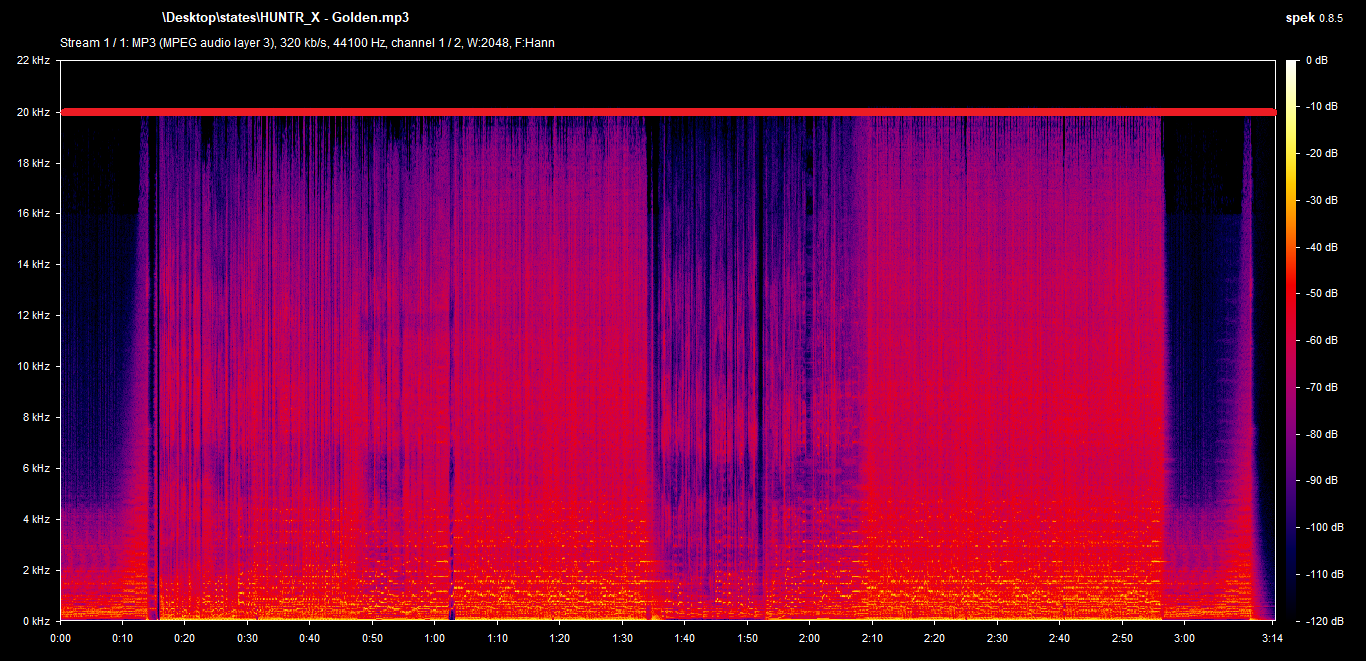The image size is (1366, 661).
Task: Select the 20 kHz frequency axis label
Action: [33, 112]
